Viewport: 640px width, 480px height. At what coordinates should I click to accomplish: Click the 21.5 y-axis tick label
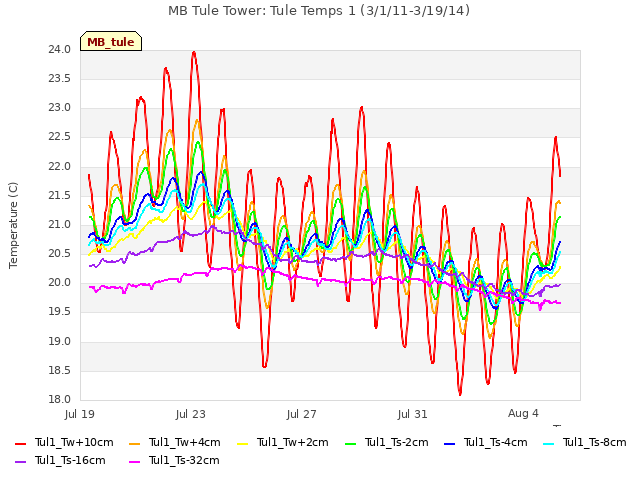point(60,196)
